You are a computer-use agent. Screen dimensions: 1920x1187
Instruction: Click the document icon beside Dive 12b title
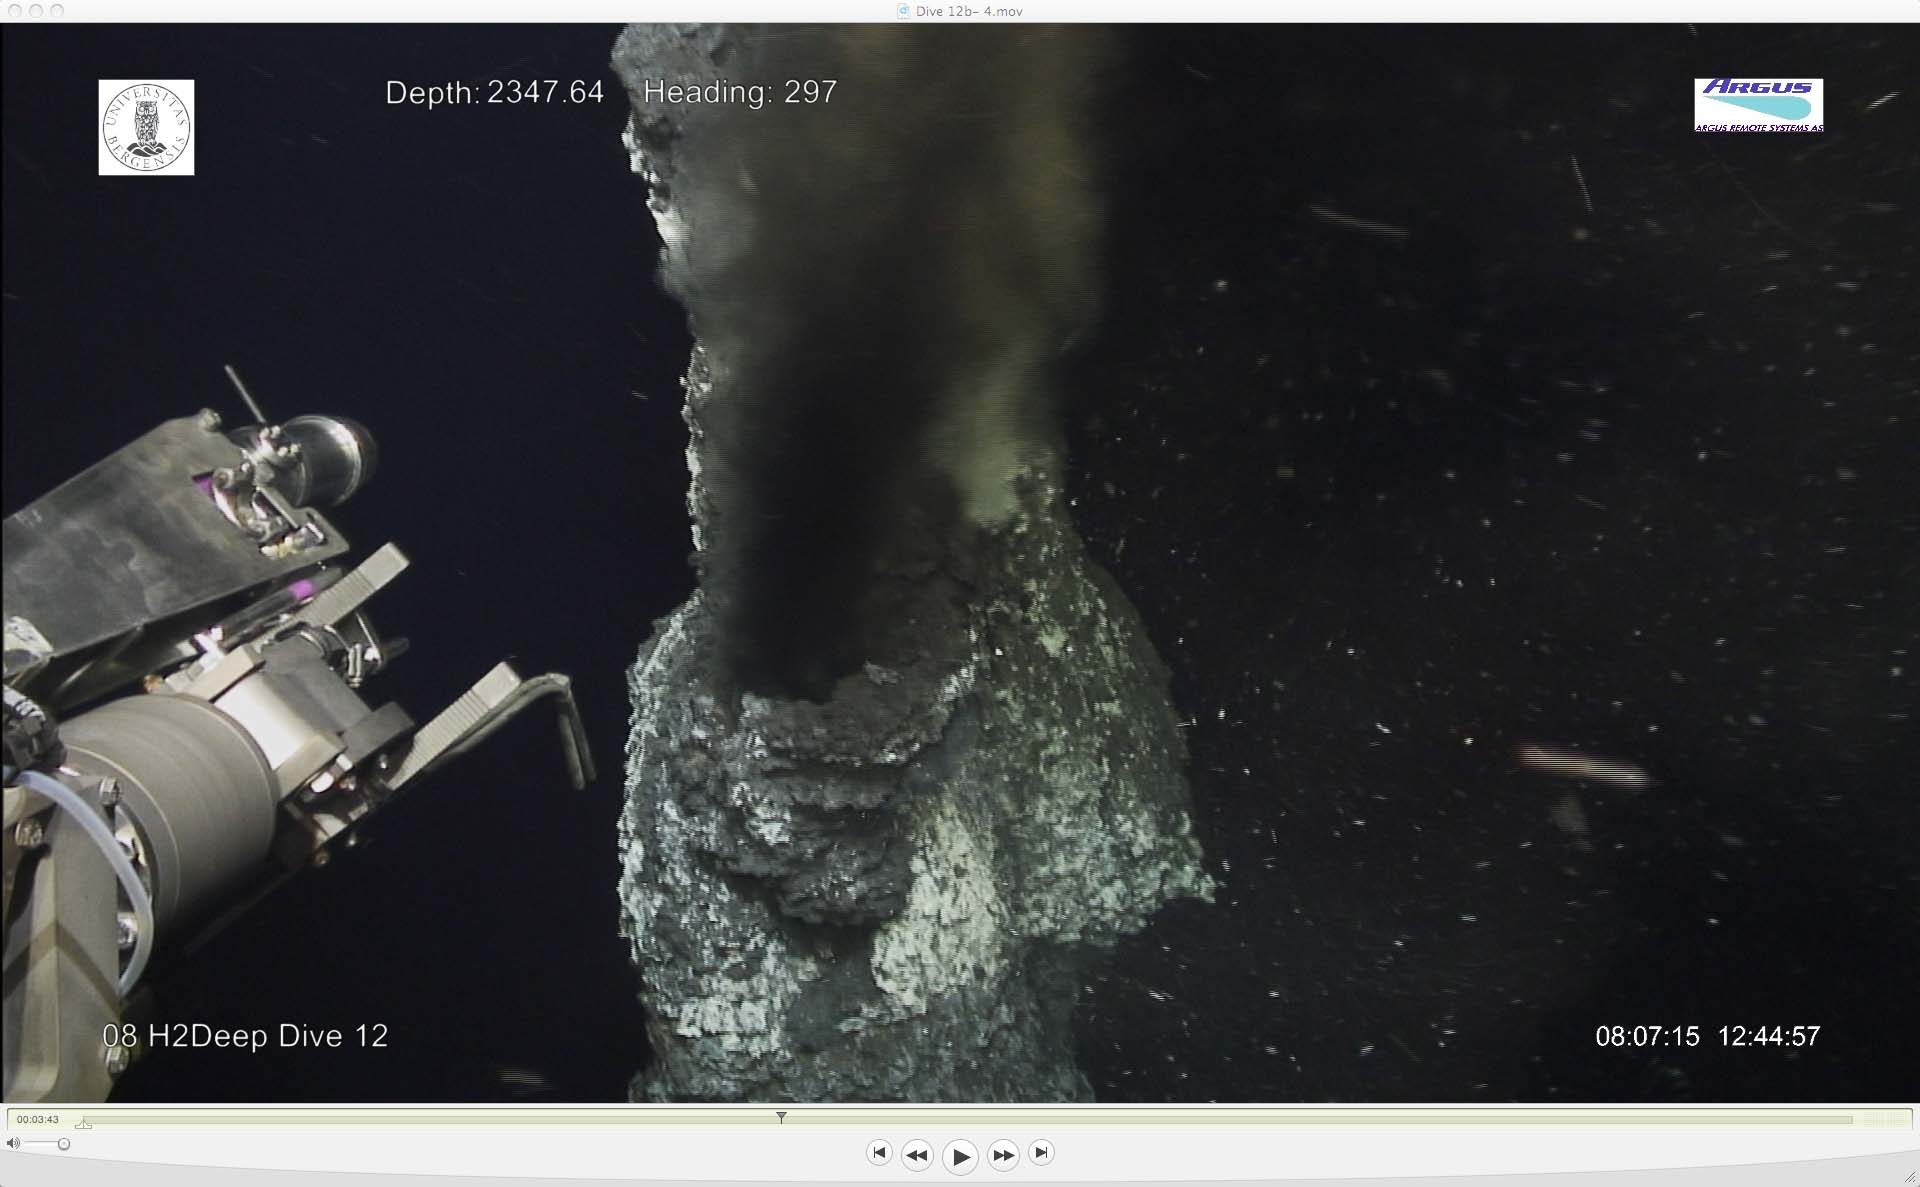[903, 11]
